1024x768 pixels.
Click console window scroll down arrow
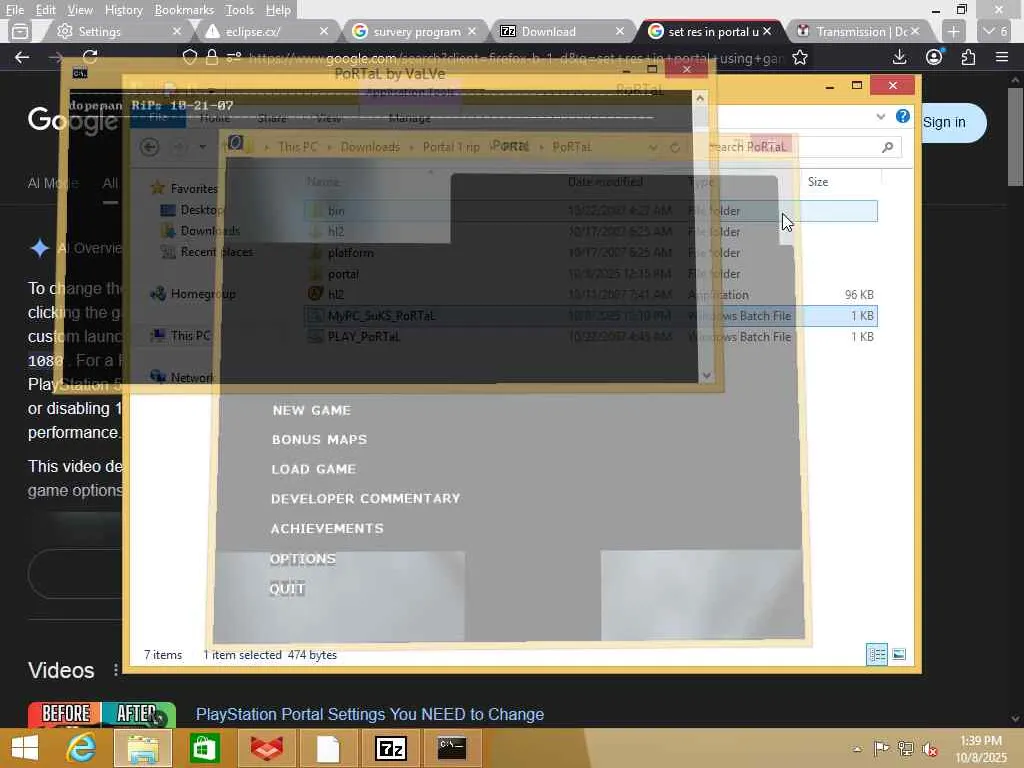point(706,376)
